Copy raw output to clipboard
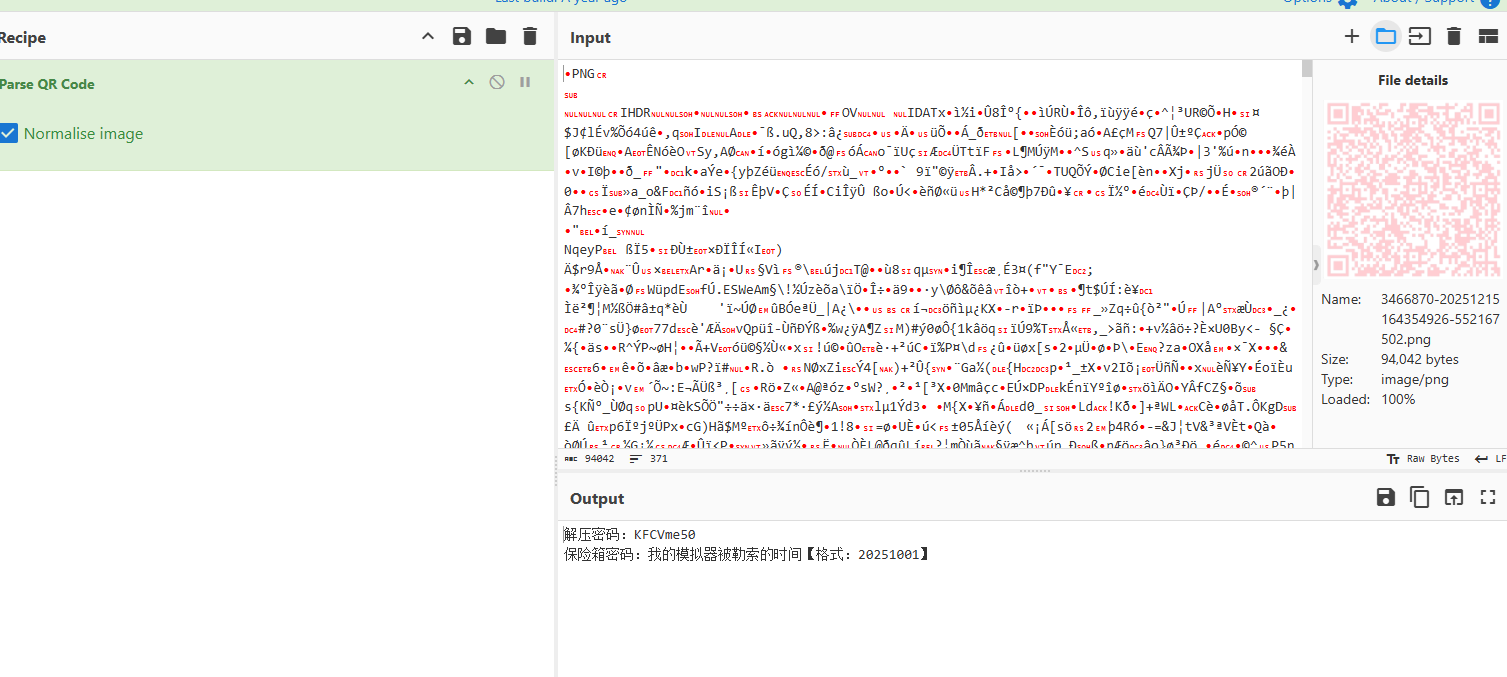This screenshot has width=1507, height=677. pyautogui.click(x=1419, y=497)
